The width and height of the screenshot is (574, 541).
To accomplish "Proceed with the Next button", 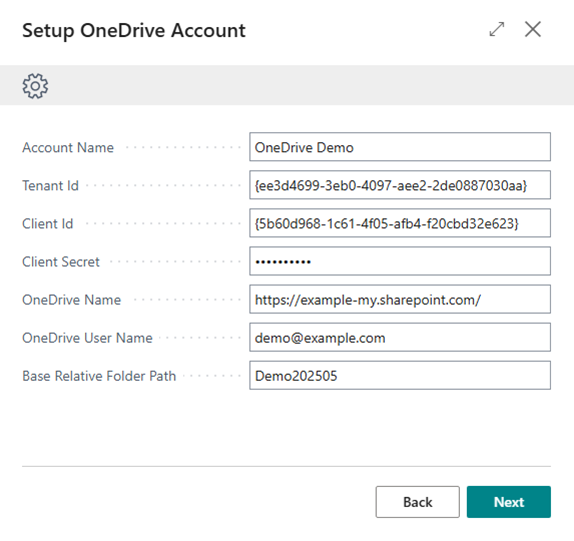I will coord(508,502).
